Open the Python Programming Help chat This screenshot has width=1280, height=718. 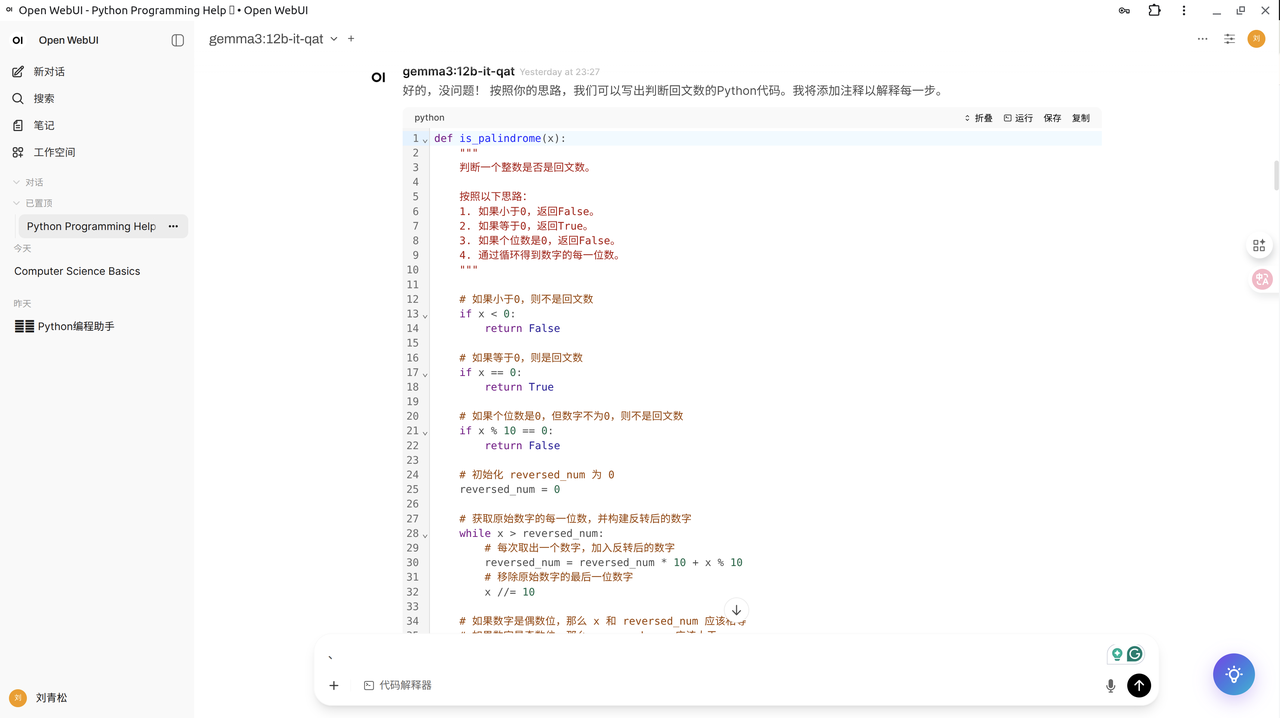coord(92,226)
